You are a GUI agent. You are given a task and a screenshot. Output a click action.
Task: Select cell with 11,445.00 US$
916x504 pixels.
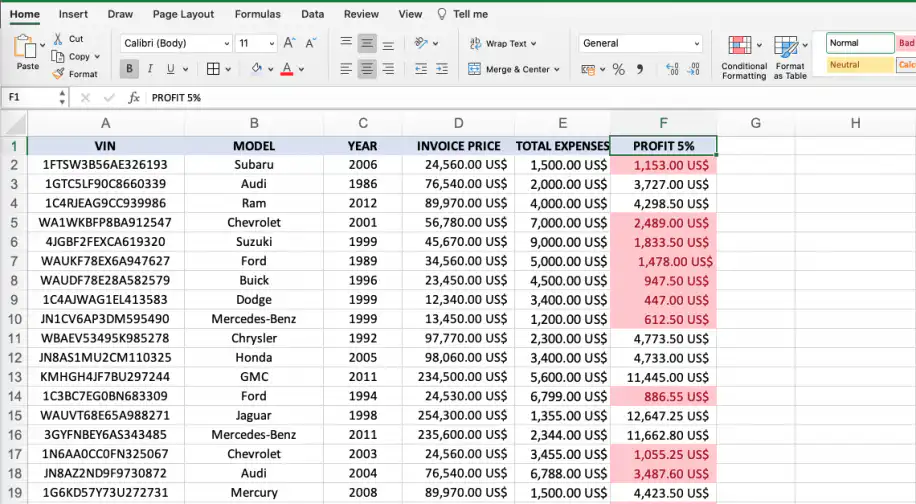(x=664, y=377)
